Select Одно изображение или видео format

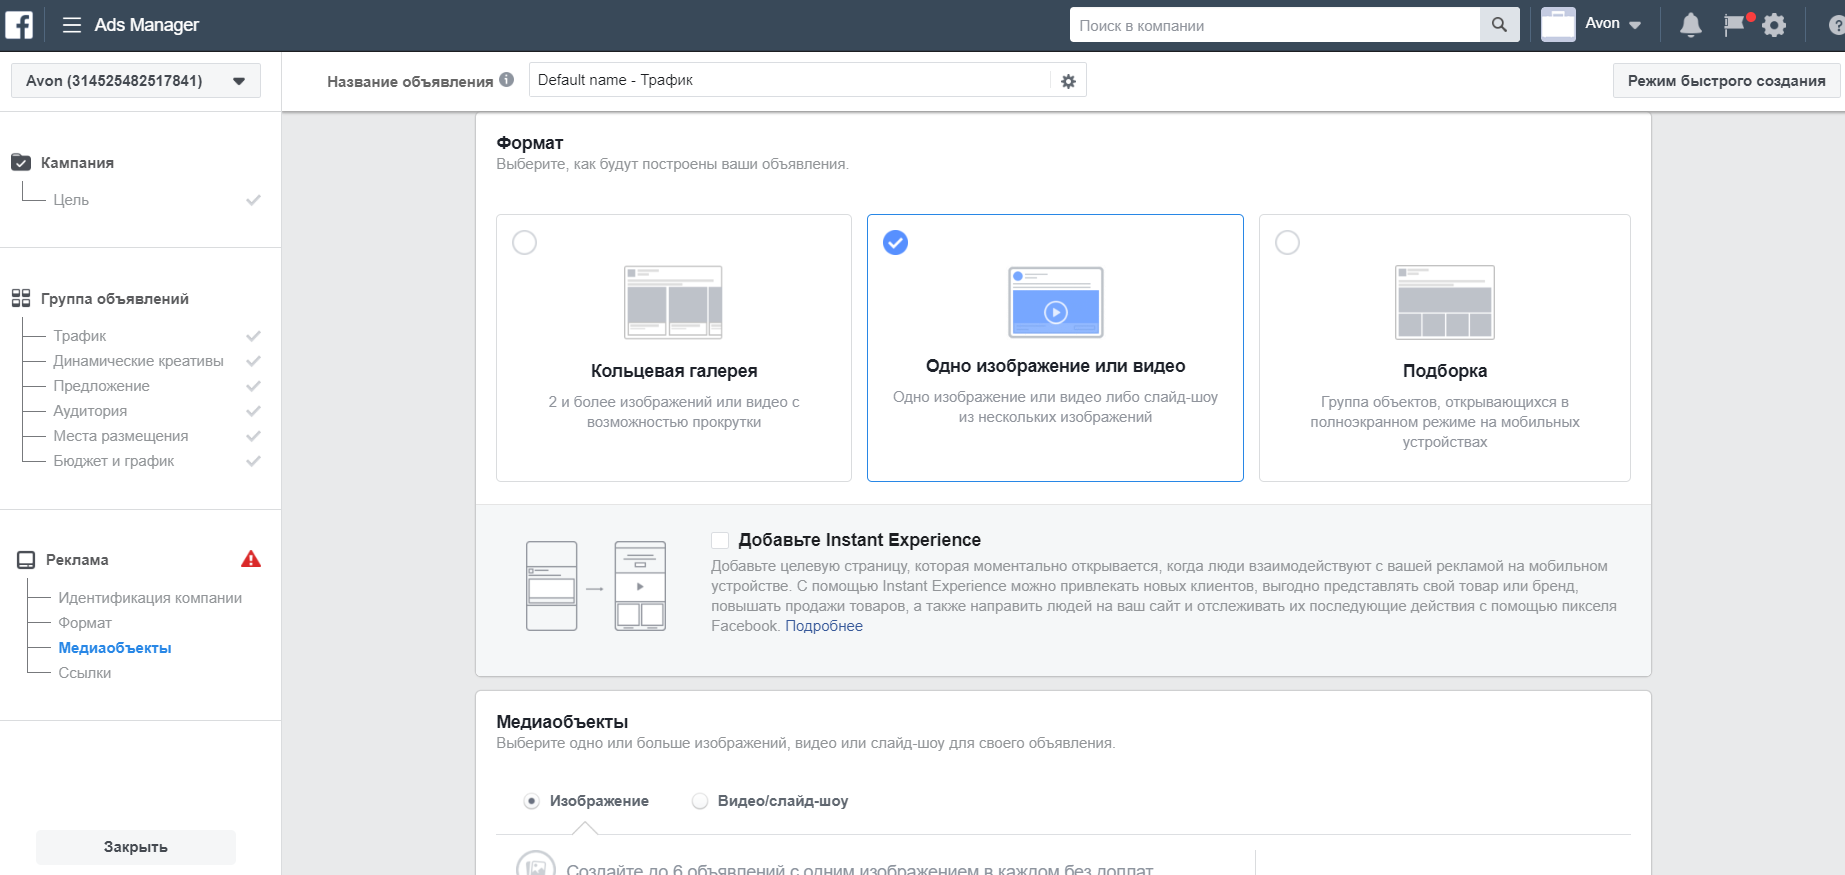pyautogui.click(x=896, y=242)
